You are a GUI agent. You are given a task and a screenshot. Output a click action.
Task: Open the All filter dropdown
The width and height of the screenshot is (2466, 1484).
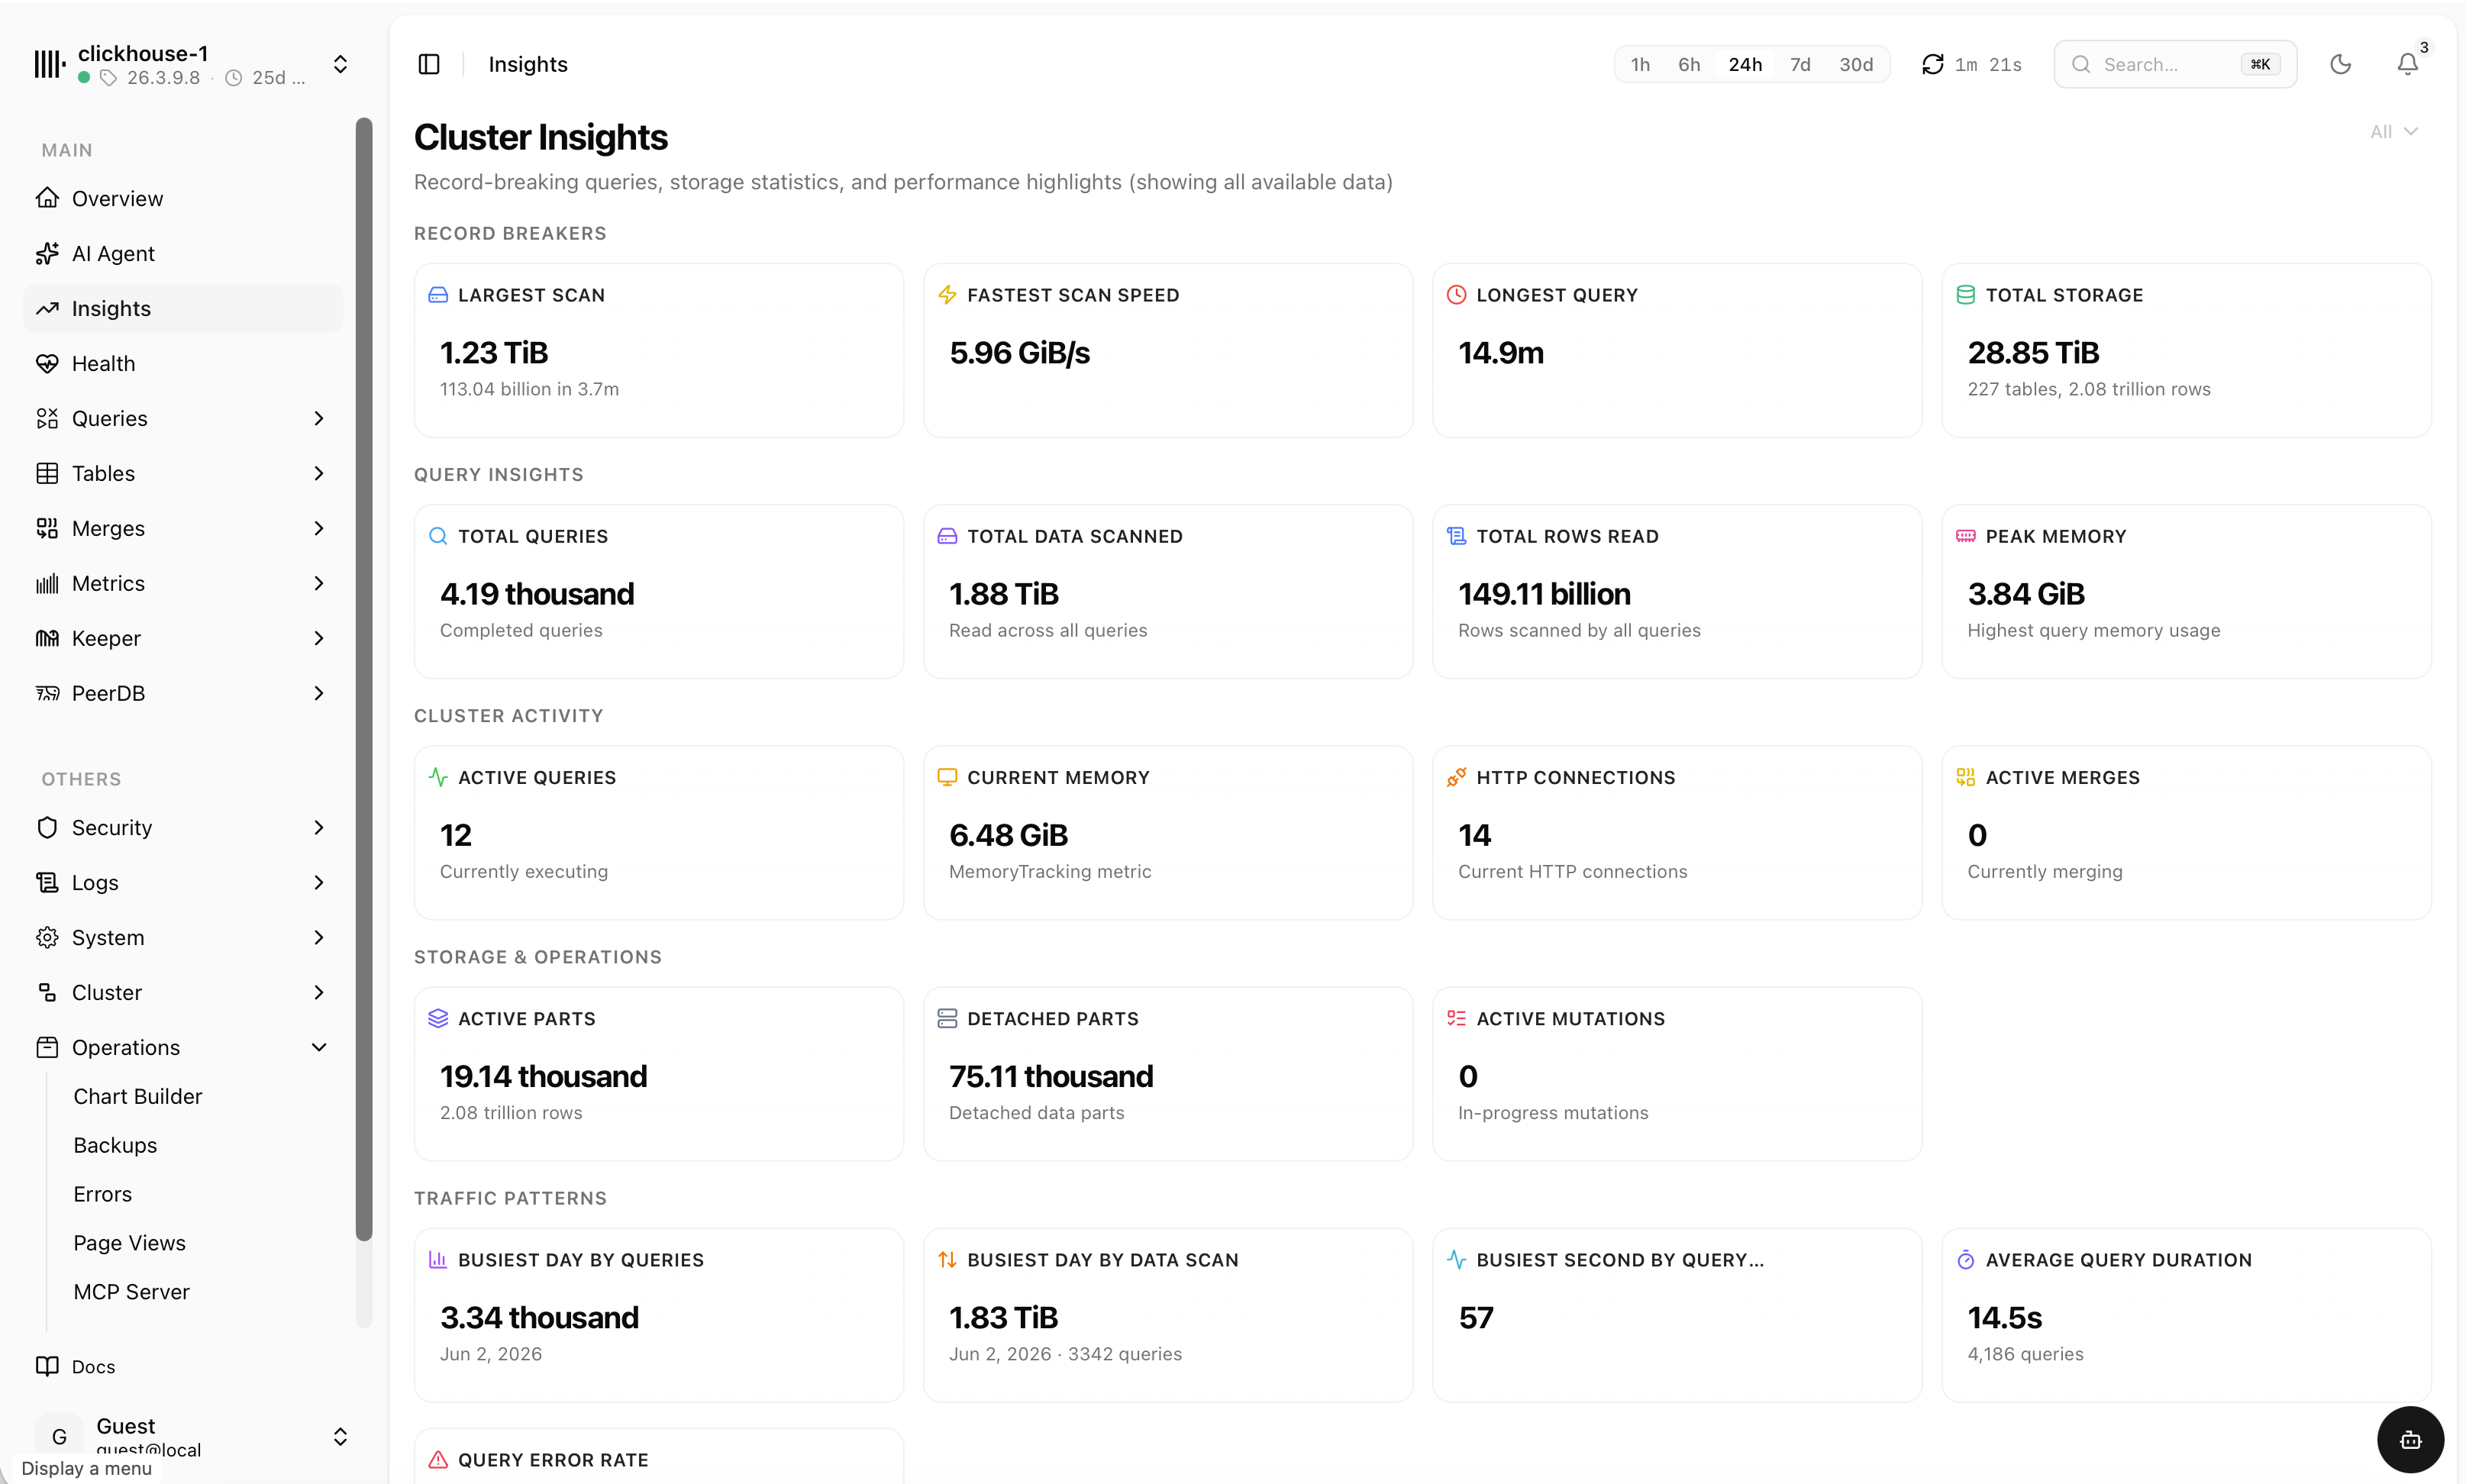(x=2394, y=131)
